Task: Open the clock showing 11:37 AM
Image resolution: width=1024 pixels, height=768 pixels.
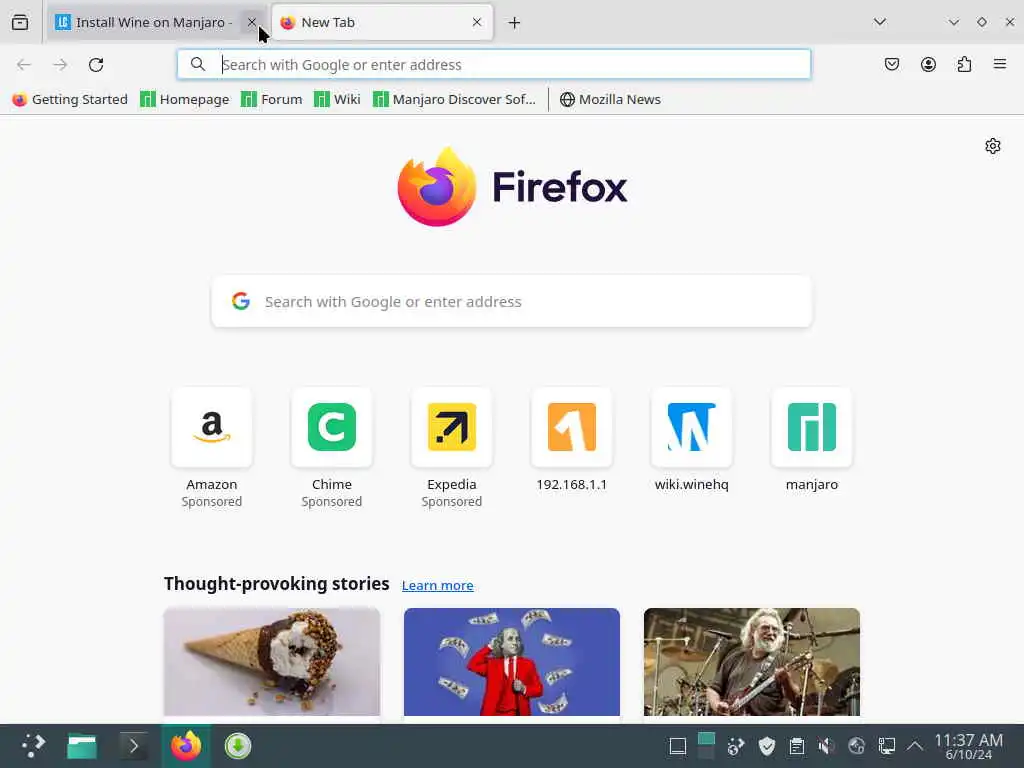Action: coord(968,746)
